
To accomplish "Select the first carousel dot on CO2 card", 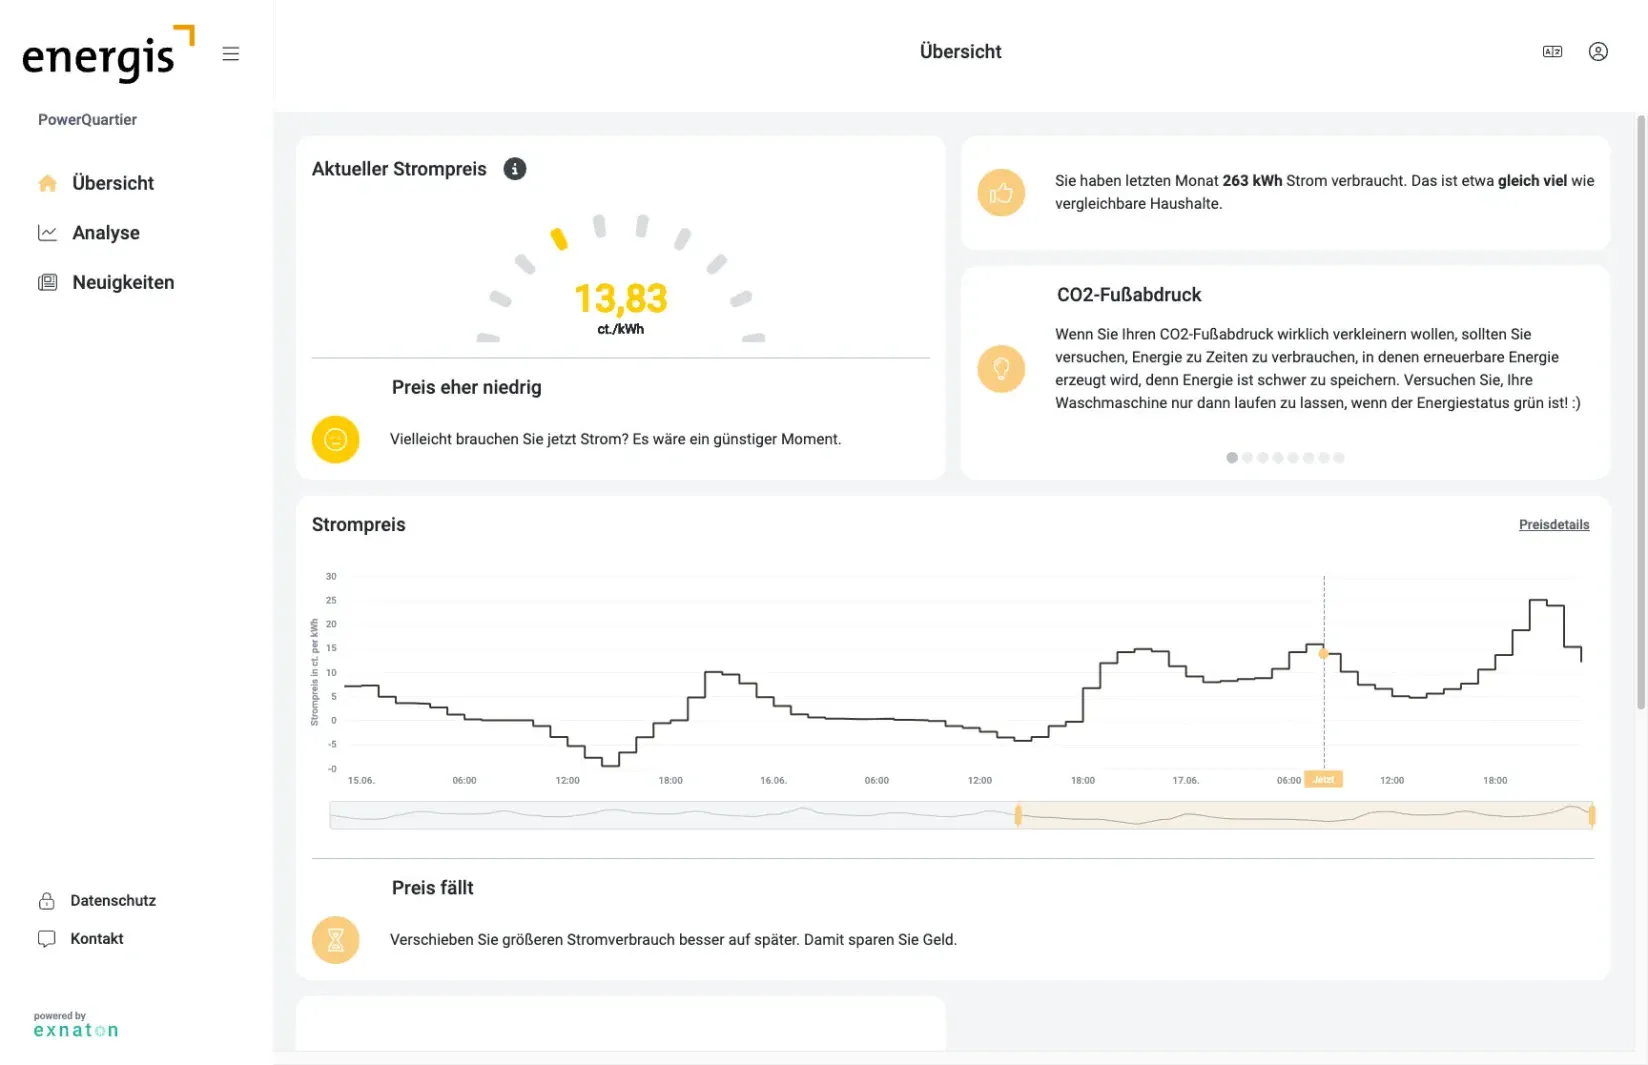I will click(x=1232, y=457).
